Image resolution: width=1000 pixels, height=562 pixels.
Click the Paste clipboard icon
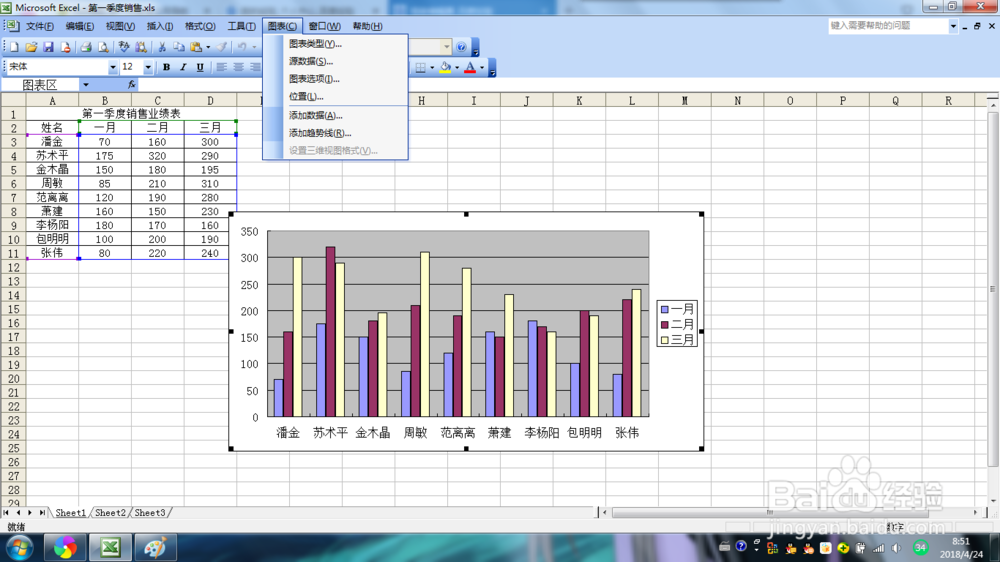pos(196,47)
